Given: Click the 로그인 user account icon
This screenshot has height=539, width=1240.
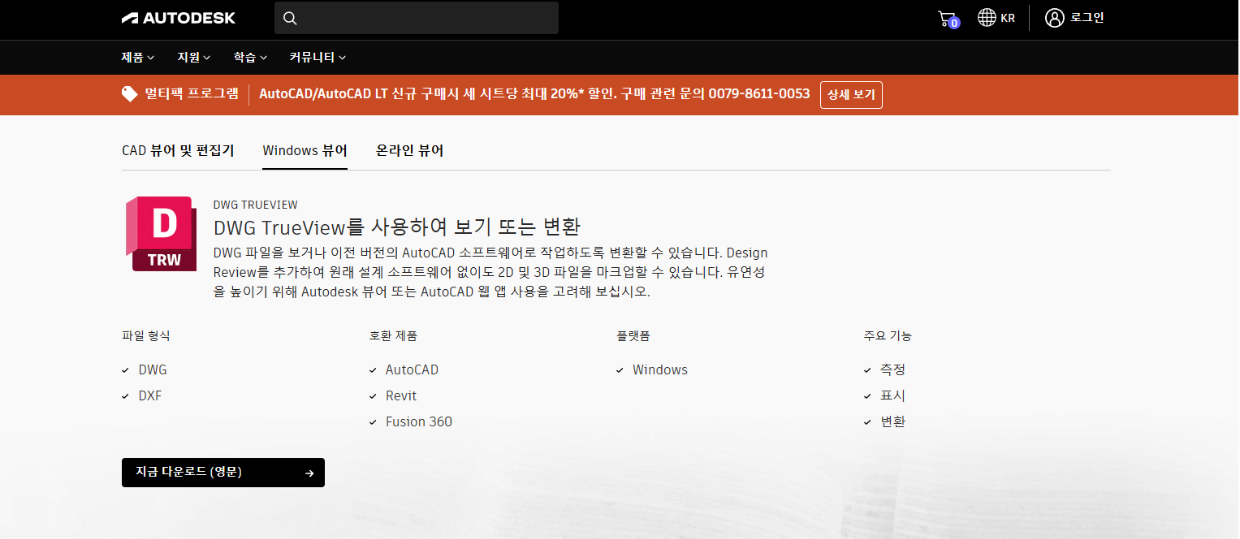Looking at the screenshot, I should click(1054, 18).
